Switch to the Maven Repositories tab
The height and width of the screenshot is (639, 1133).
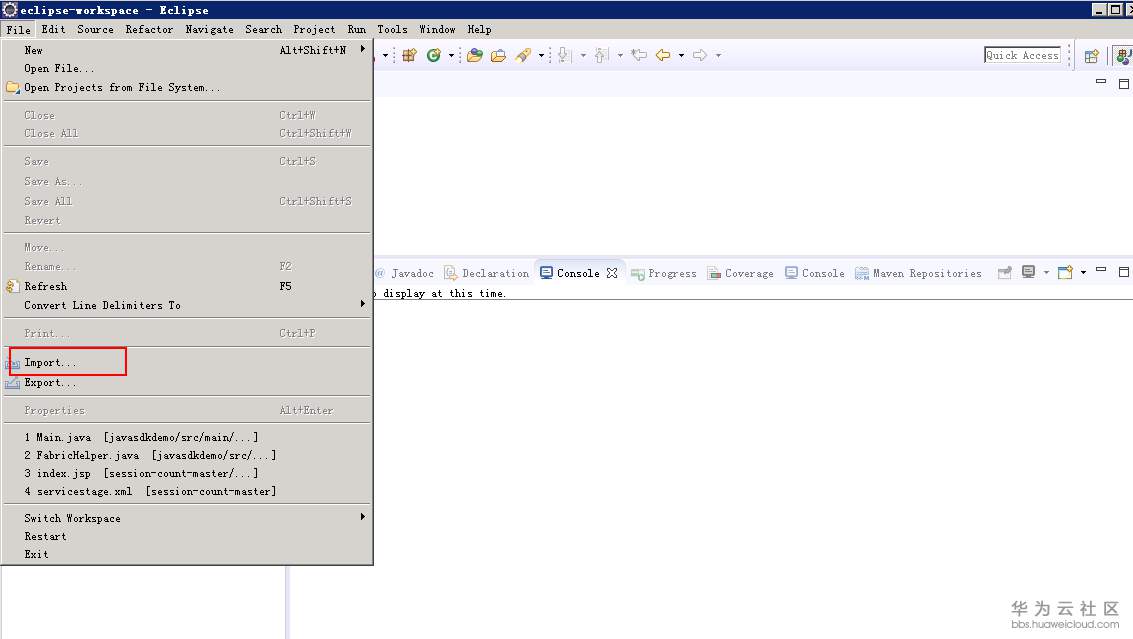coord(918,273)
